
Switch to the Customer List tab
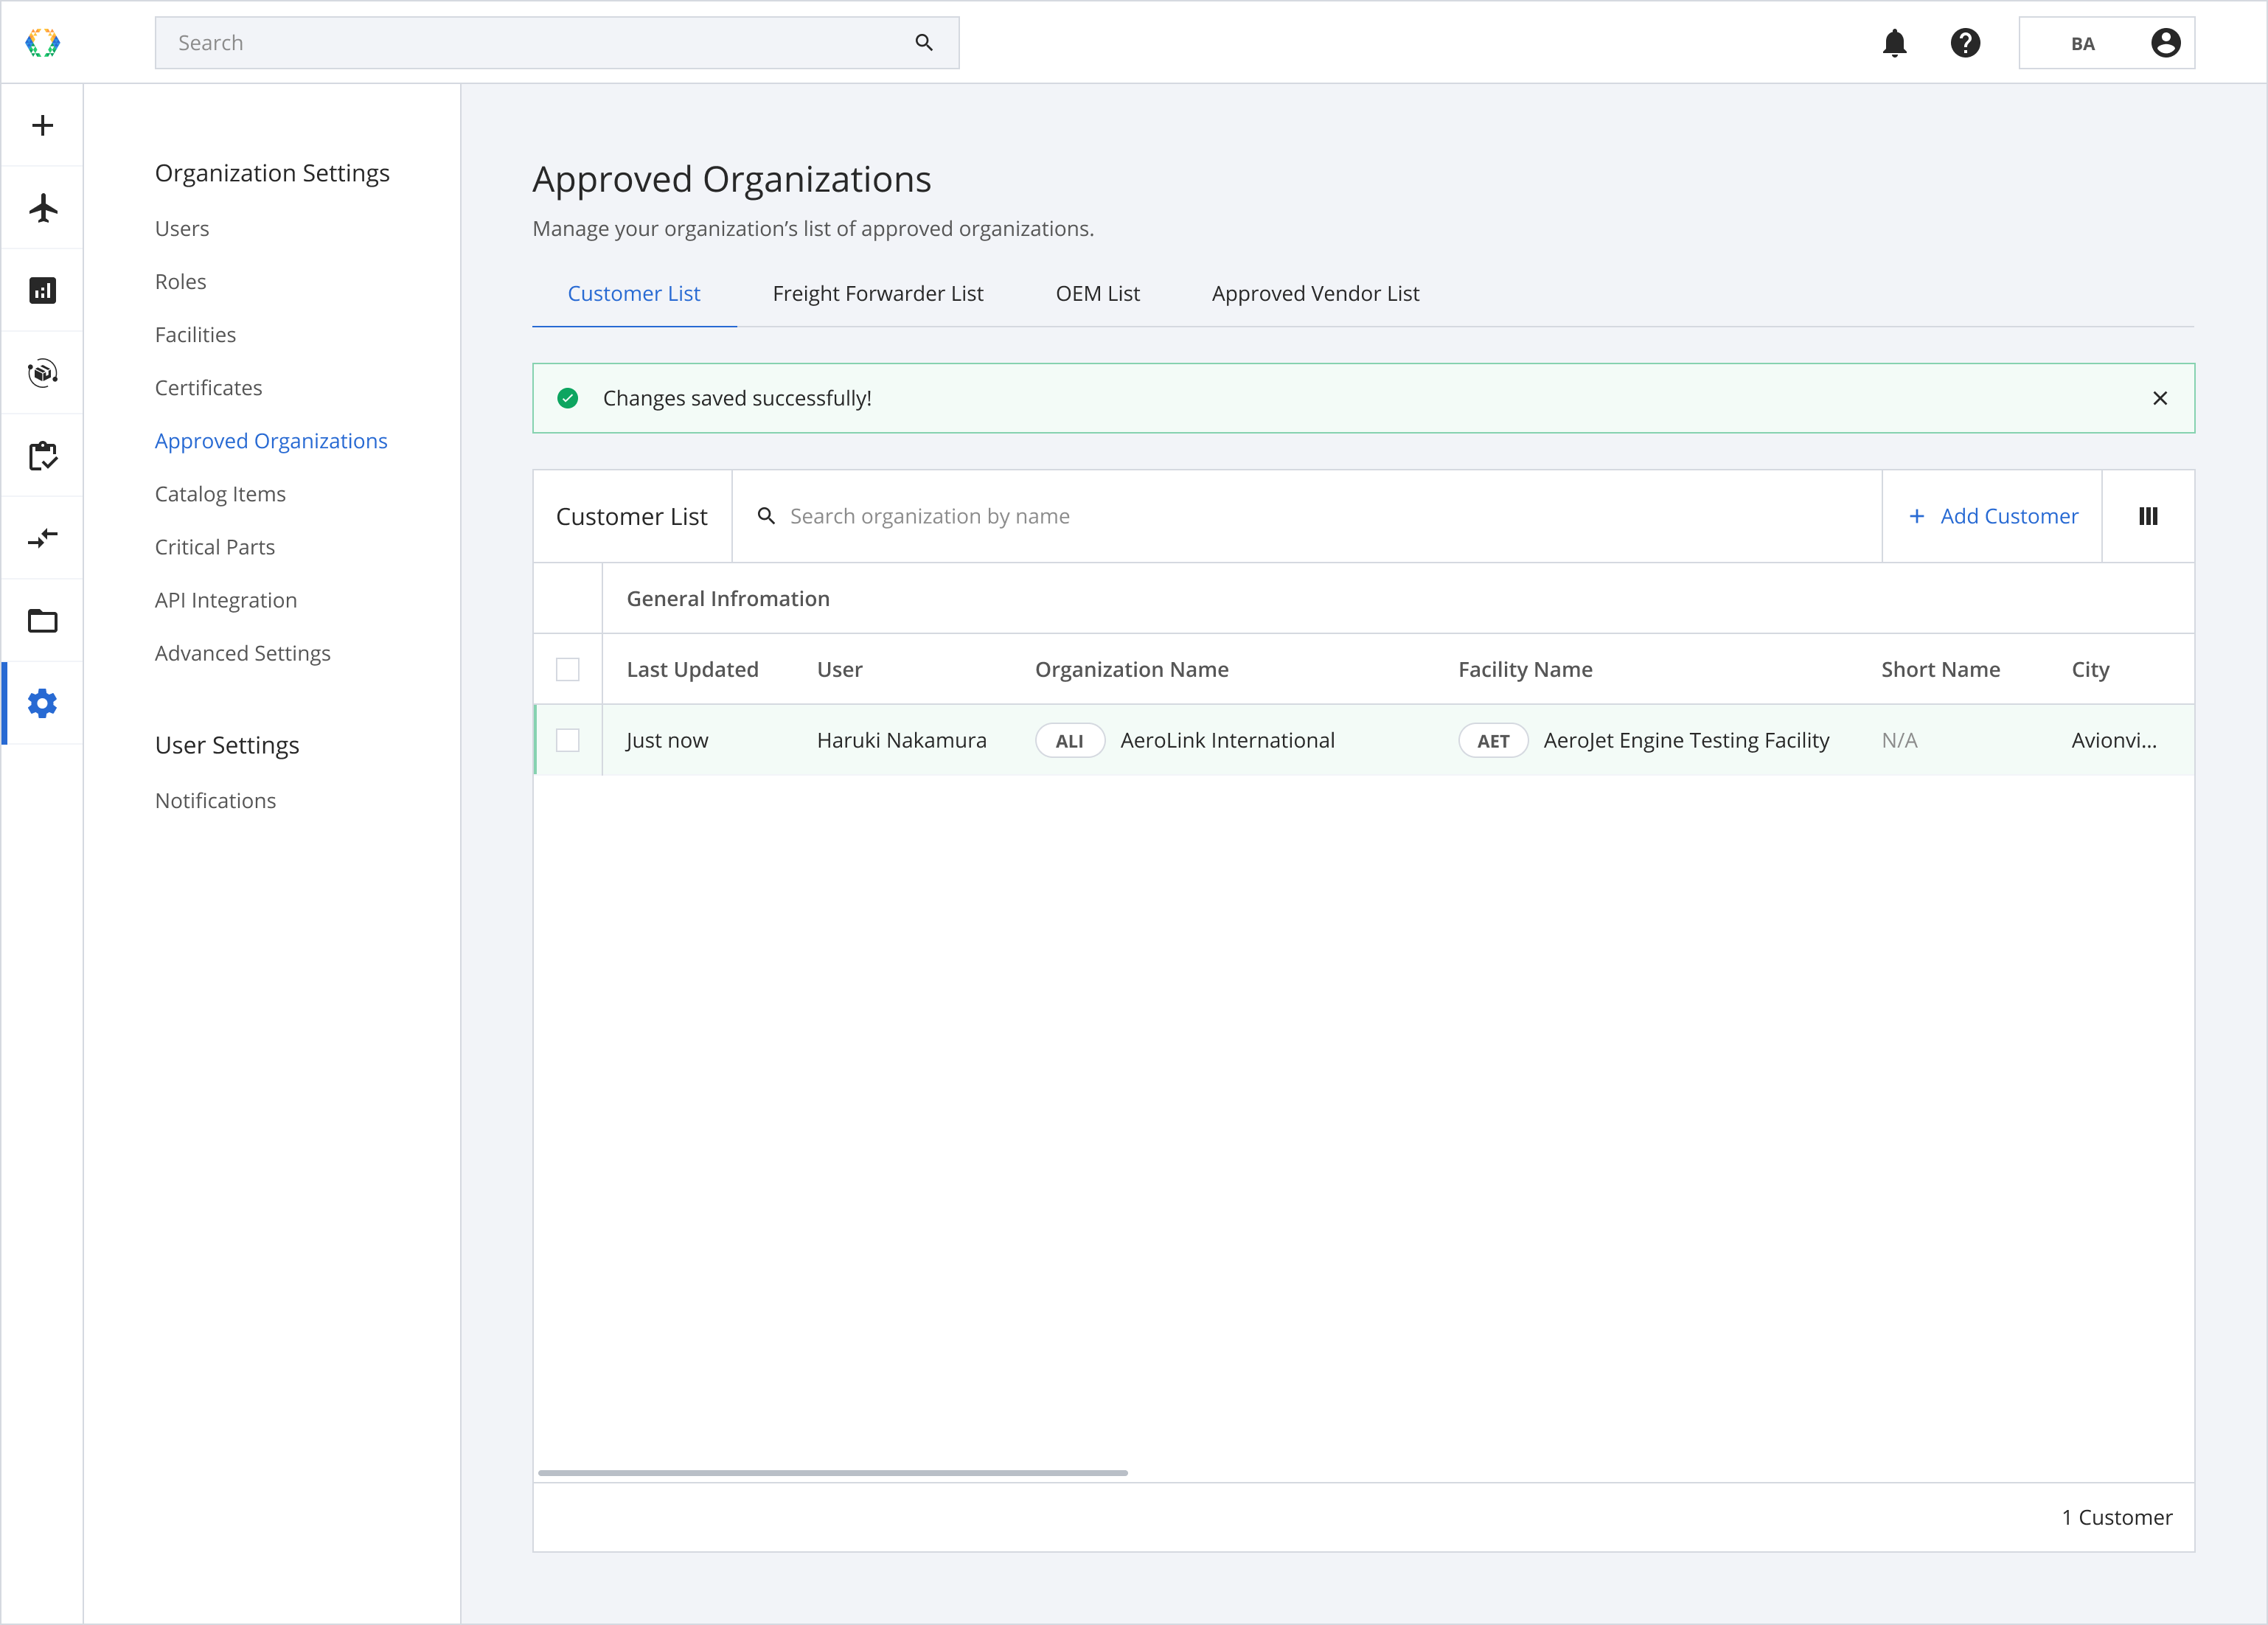click(634, 294)
